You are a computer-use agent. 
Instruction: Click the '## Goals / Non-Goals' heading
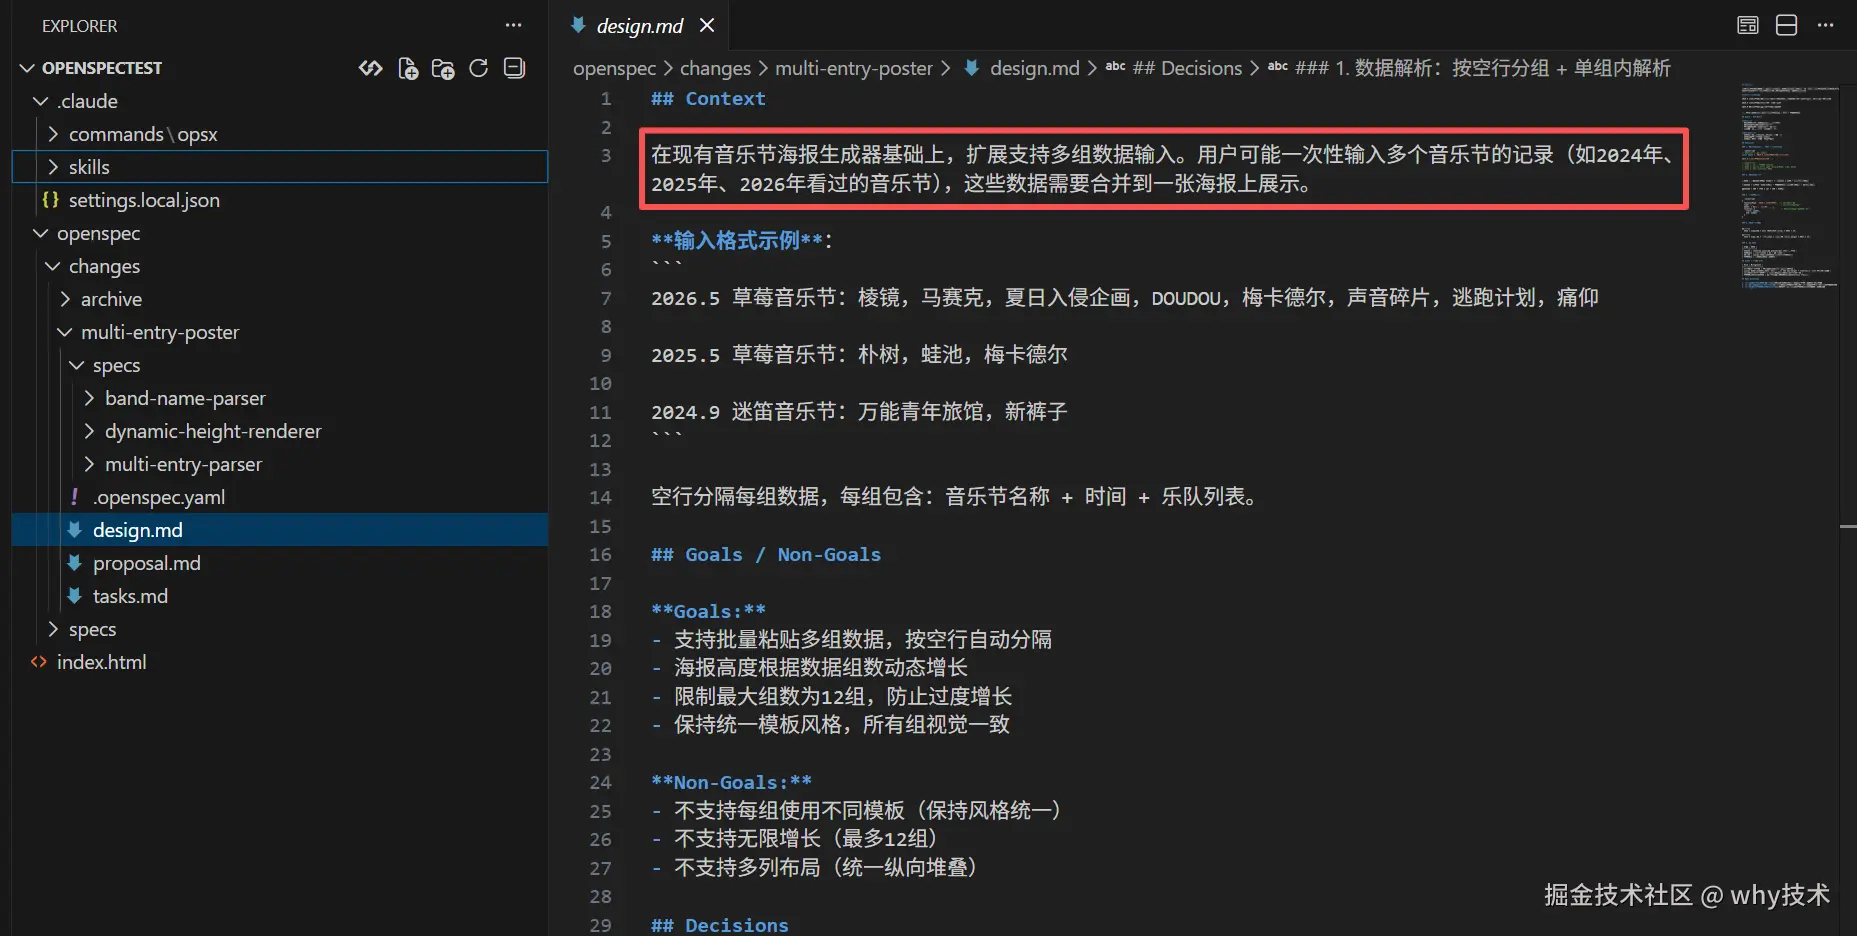[x=766, y=555]
